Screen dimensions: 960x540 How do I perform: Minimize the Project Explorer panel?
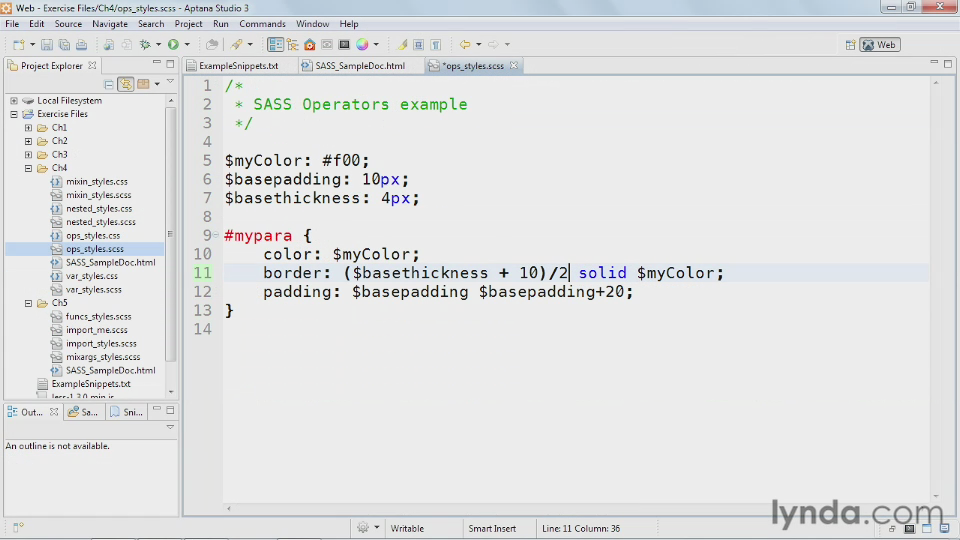point(157,63)
